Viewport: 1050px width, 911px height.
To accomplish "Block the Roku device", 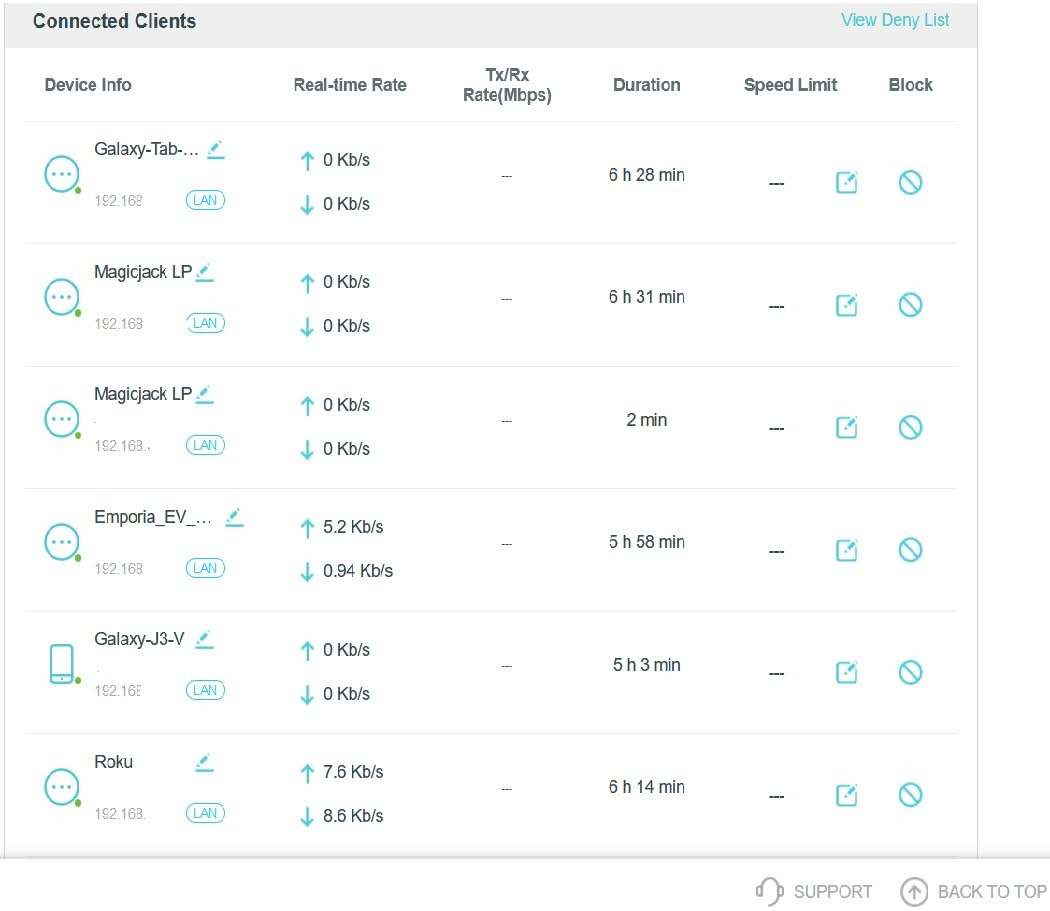I will pyautogui.click(x=910, y=795).
